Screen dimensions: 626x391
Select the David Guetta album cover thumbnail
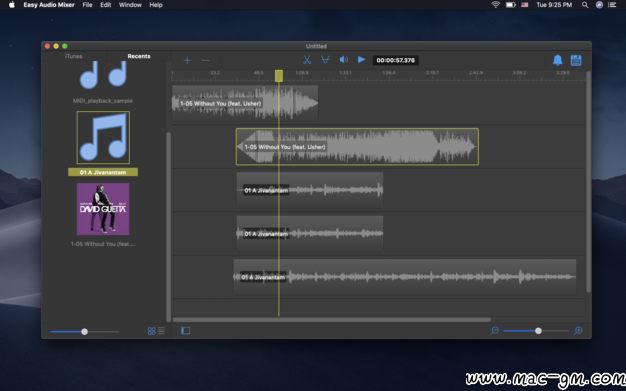(103, 209)
